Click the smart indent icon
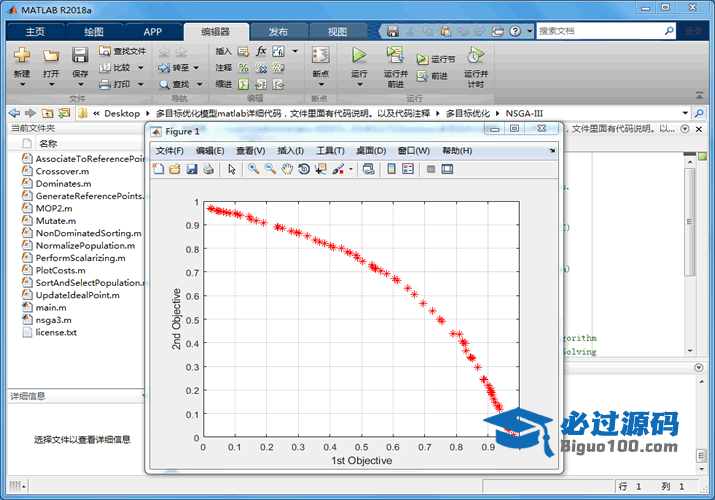The image size is (715, 500). click(x=244, y=84)
